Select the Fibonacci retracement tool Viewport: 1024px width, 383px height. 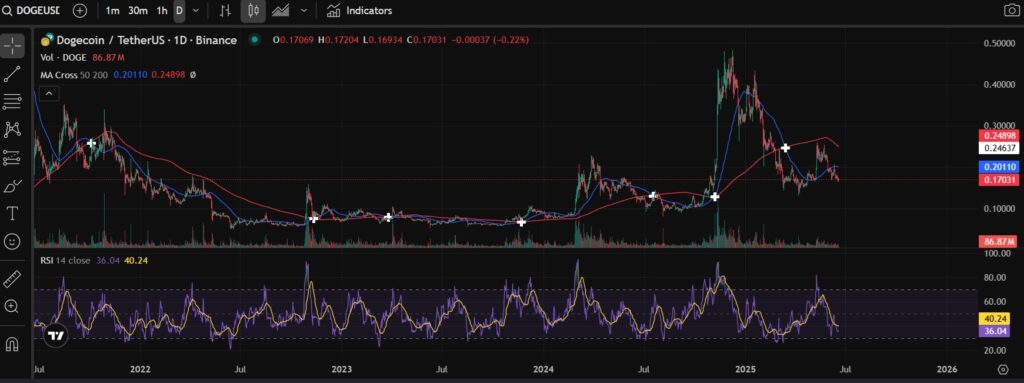(12, 102)
